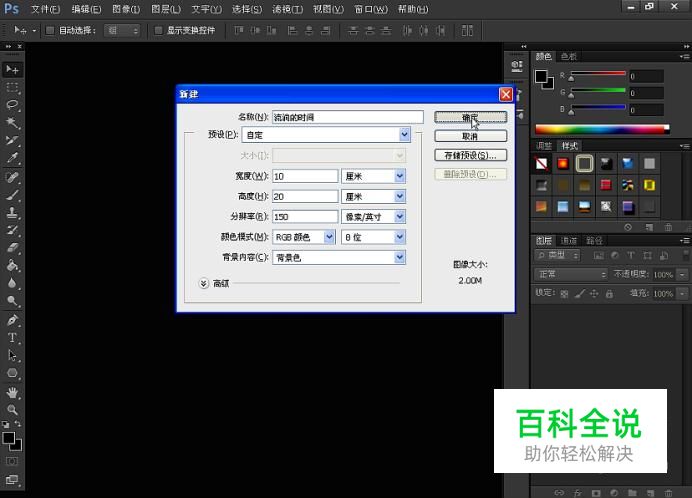
Task: Click the 存储预设(S)... button
Action: click(470, 155)
